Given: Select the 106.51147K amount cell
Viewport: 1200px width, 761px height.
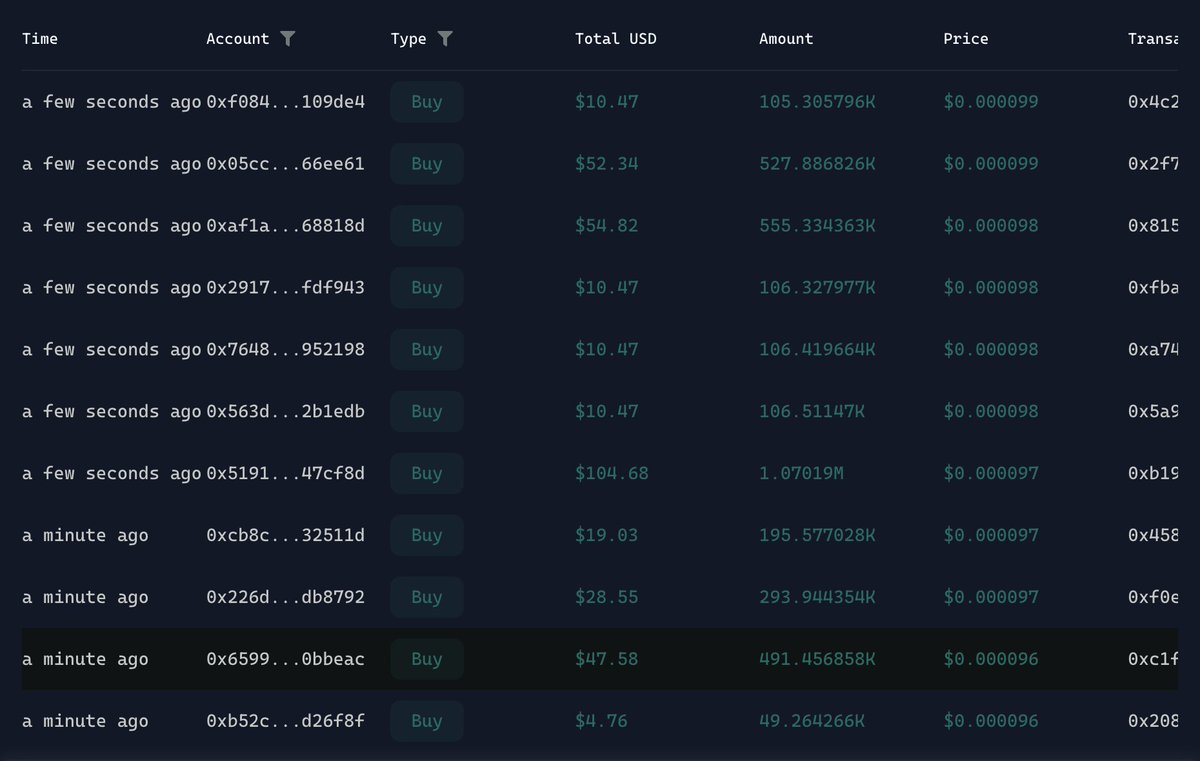Looking at the screenshot, I should pos(812,412).
